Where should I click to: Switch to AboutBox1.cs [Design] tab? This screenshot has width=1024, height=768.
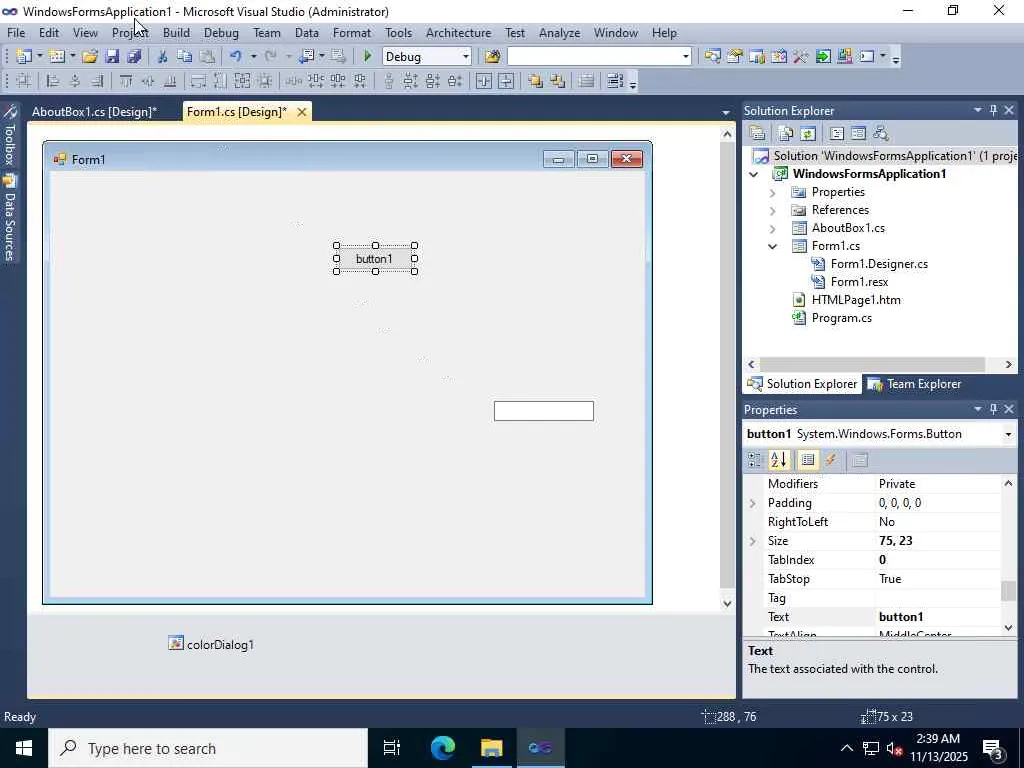point(95,112)
